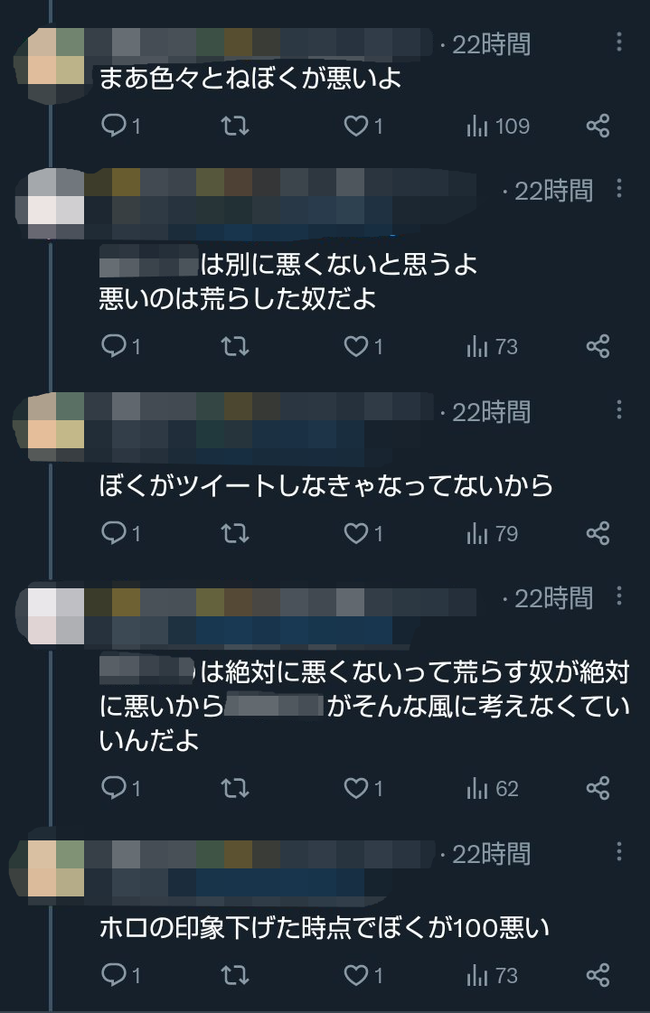Like the tweet with 62 views
The image size is (650, 1013).
[x=363, y=788]
